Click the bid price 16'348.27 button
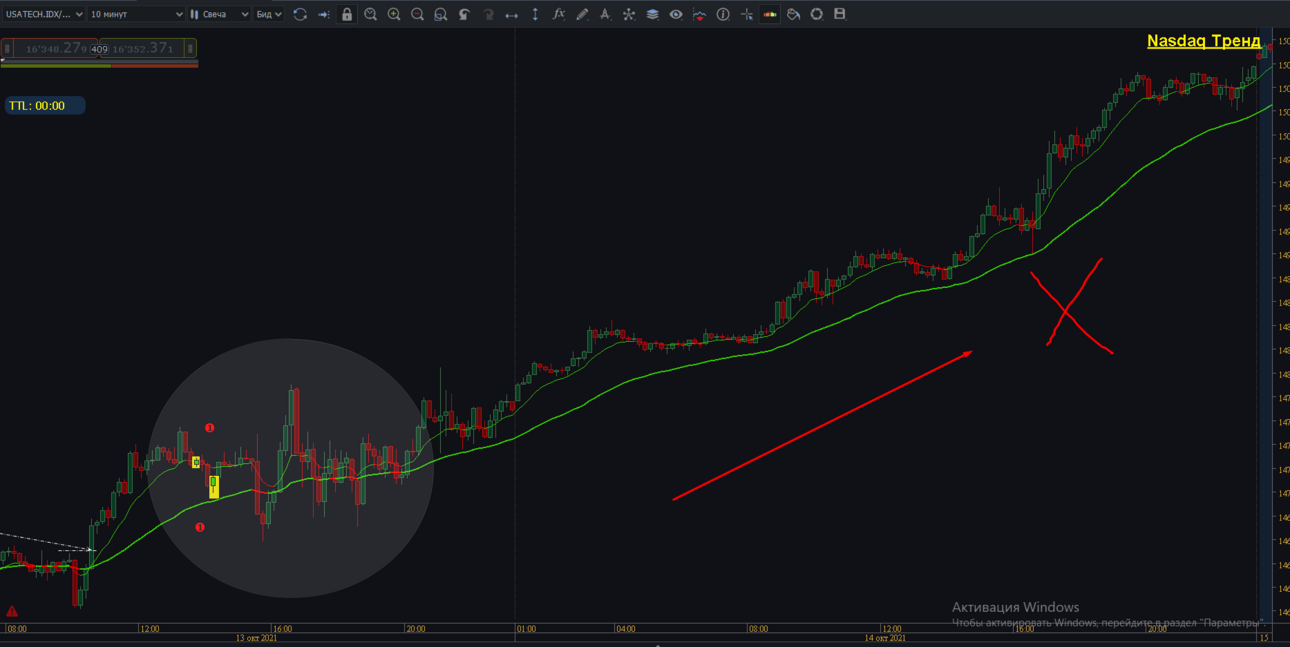 [48, 48]
